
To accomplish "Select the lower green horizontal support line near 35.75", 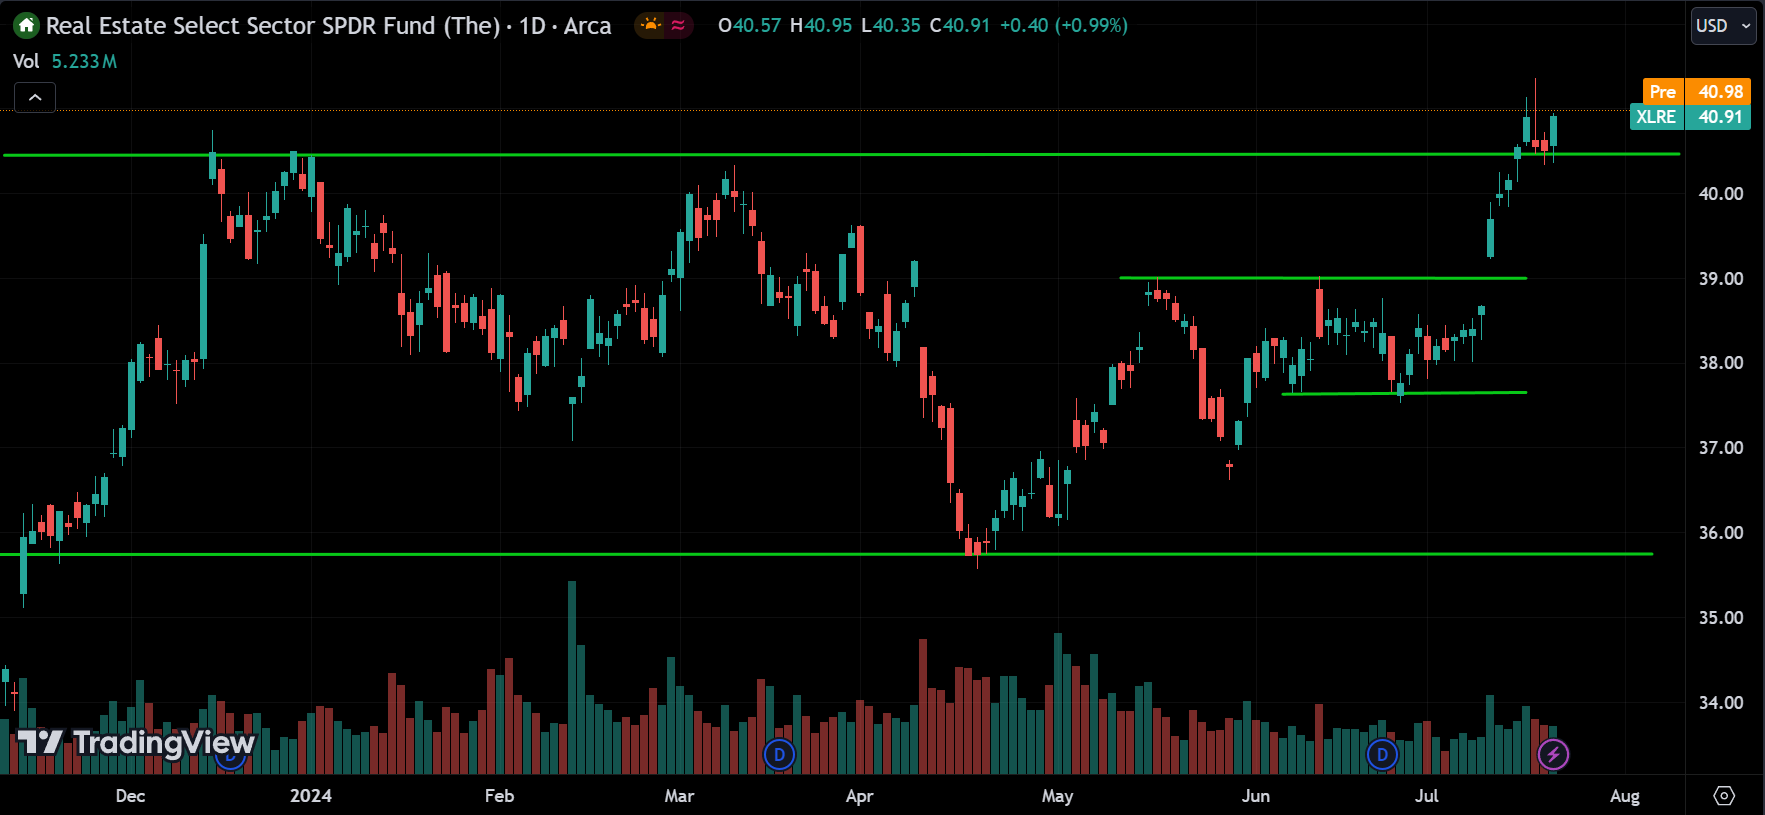I will tap(828, 554).
